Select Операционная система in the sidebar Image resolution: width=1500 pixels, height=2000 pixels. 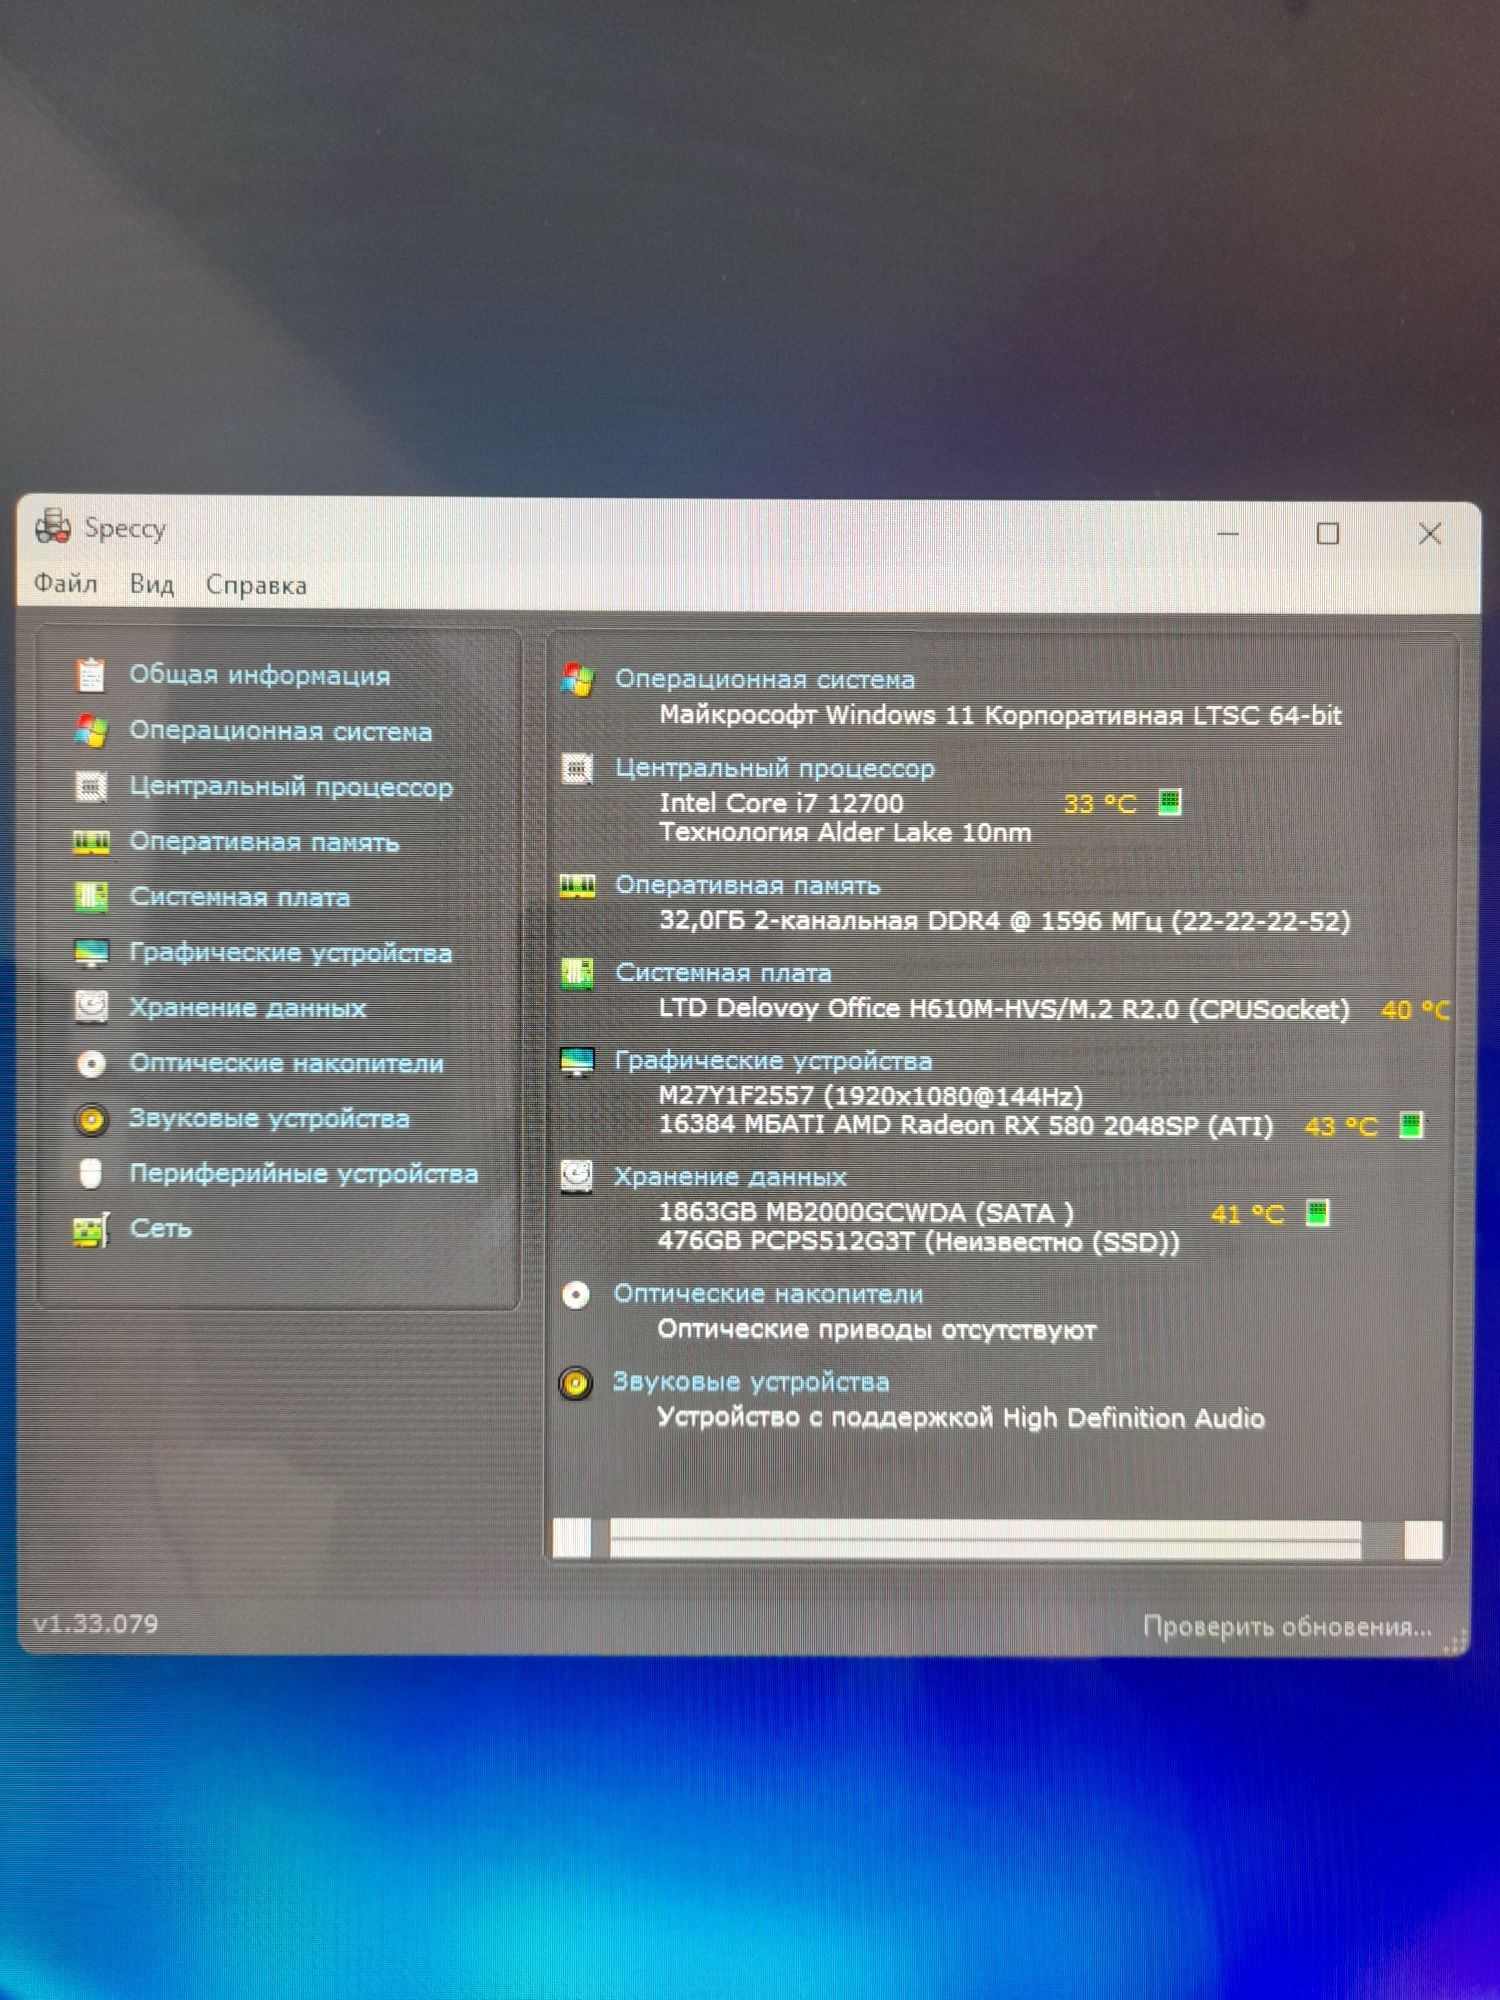pyautogui.click(x=281, y=731)
